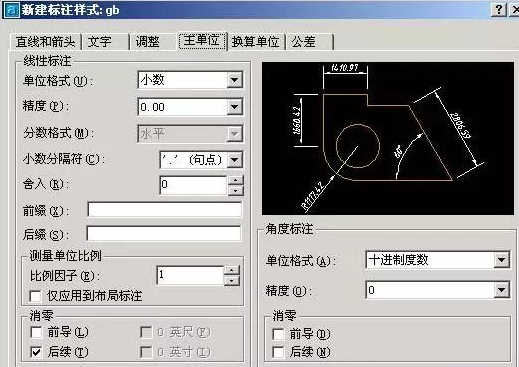519x367 pixels.
Task: Click the 舍入(R) input field
Action: 194,185
